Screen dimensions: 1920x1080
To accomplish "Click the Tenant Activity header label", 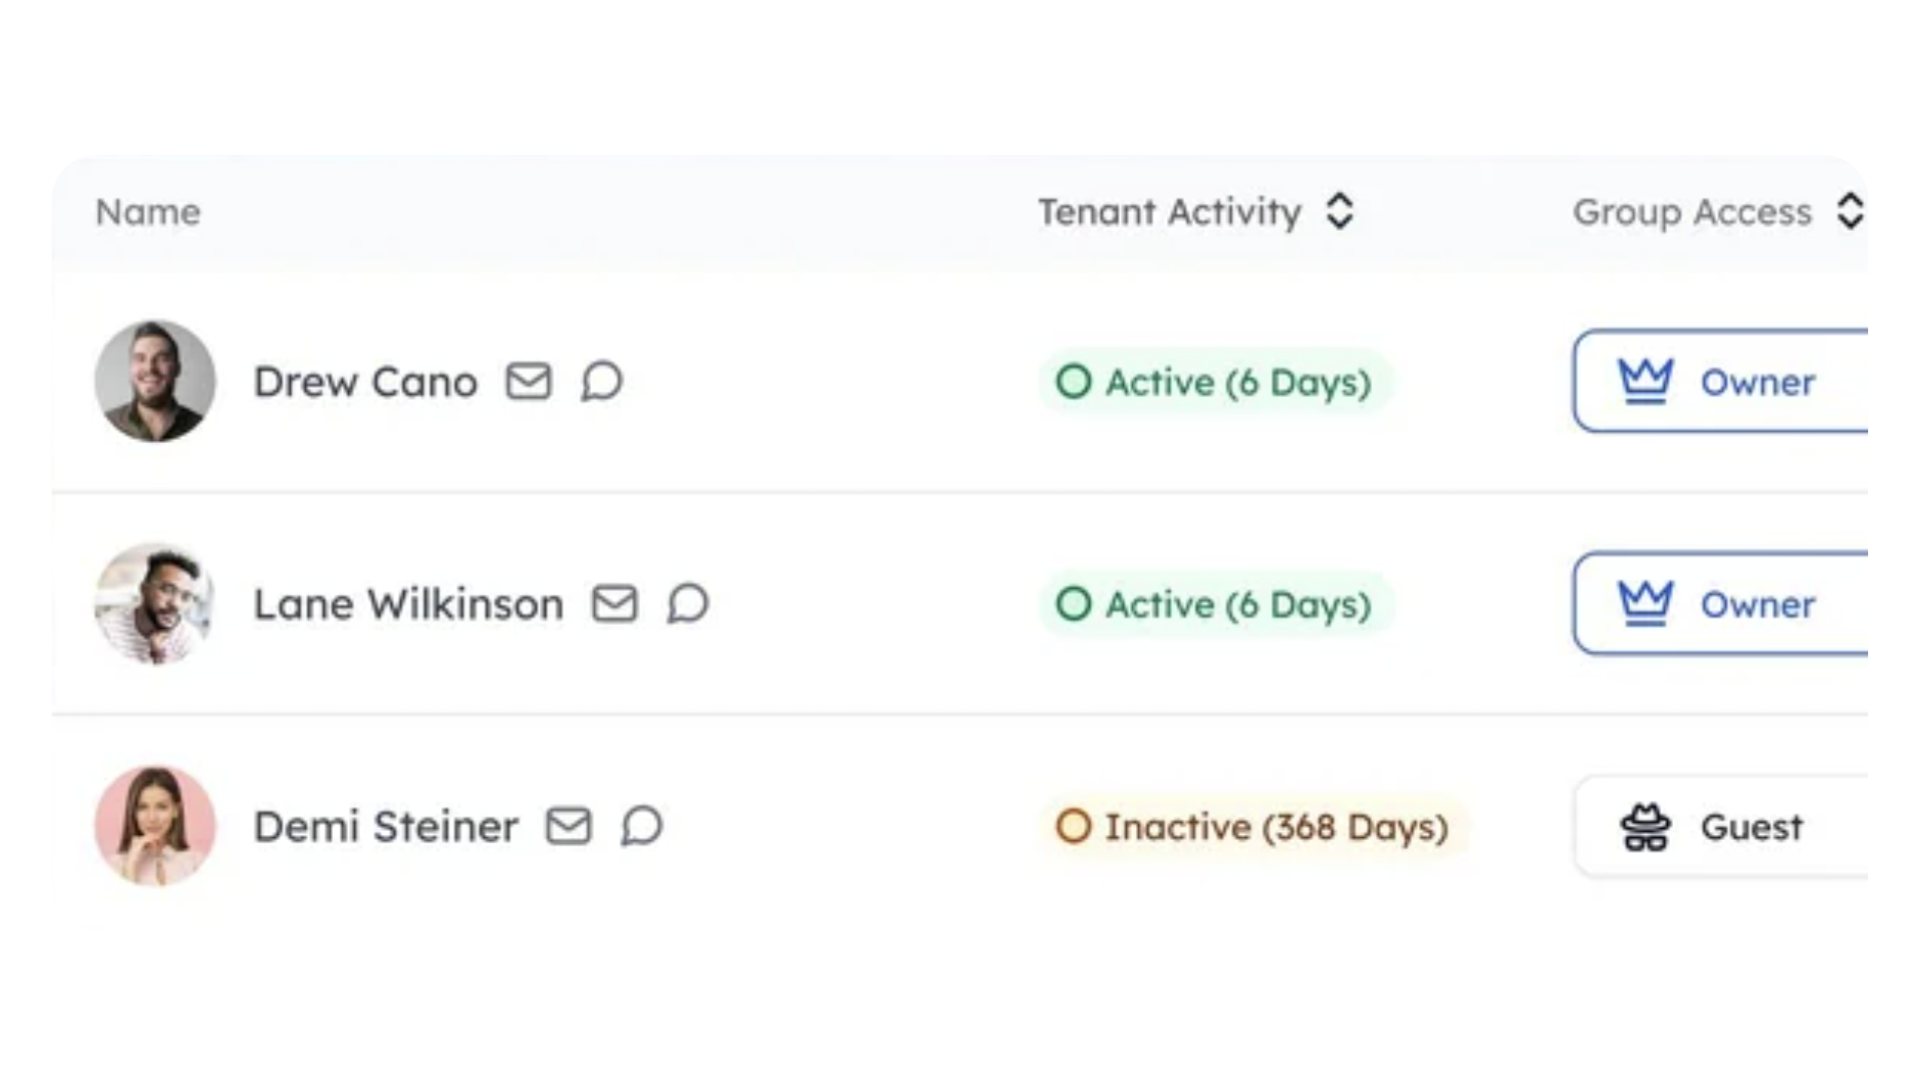I will click(x=1169, y=212).
